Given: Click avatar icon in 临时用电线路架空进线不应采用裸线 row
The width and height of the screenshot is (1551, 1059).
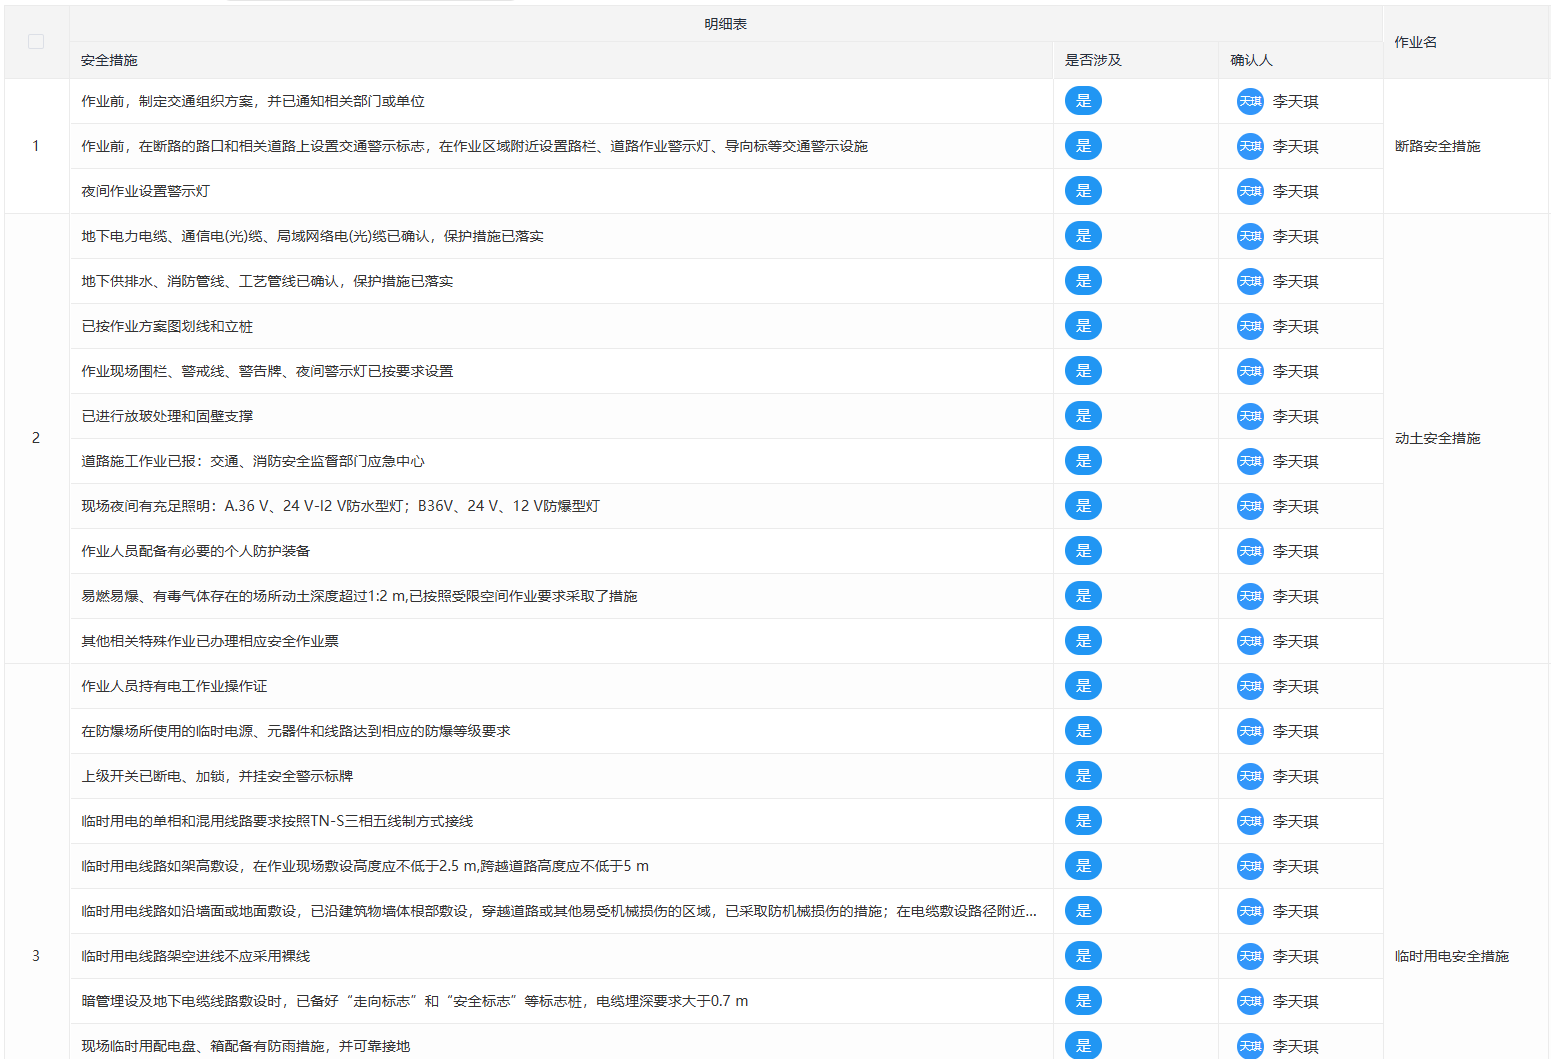Looking at the screenshot, I should click(x=1250, y=956).
